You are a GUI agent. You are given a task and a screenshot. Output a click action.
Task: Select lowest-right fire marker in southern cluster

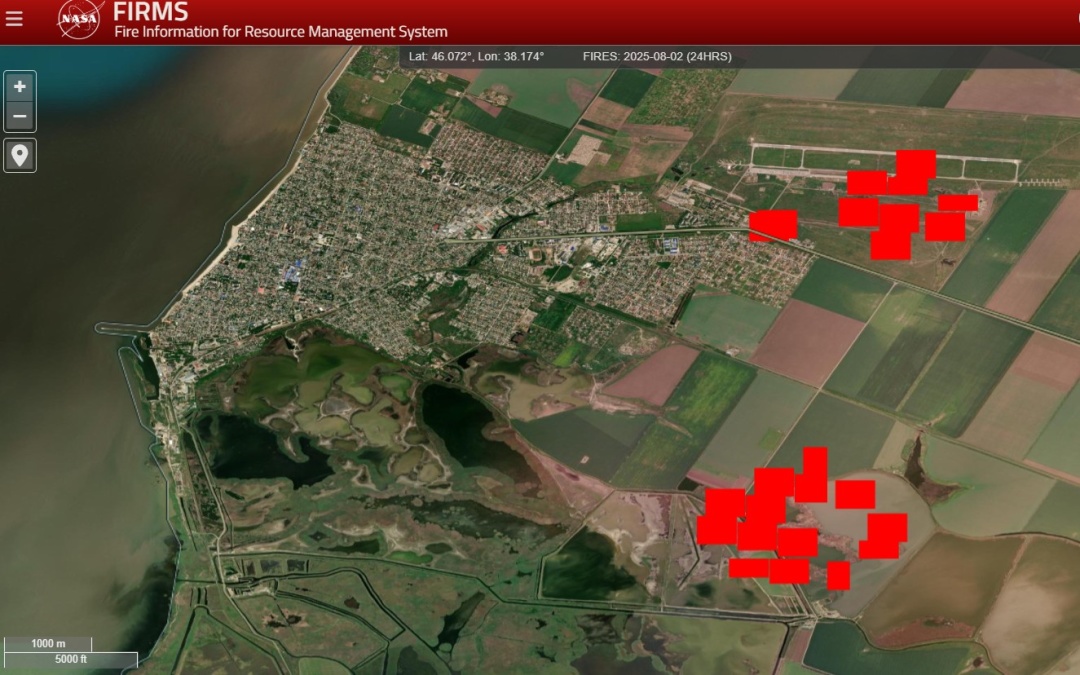(x=838, y=576)
